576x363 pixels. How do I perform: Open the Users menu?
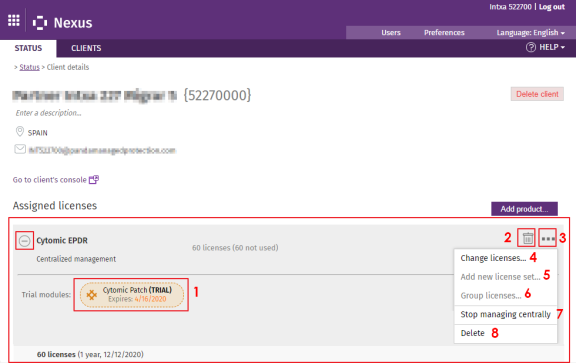click(x=391, y=33)
